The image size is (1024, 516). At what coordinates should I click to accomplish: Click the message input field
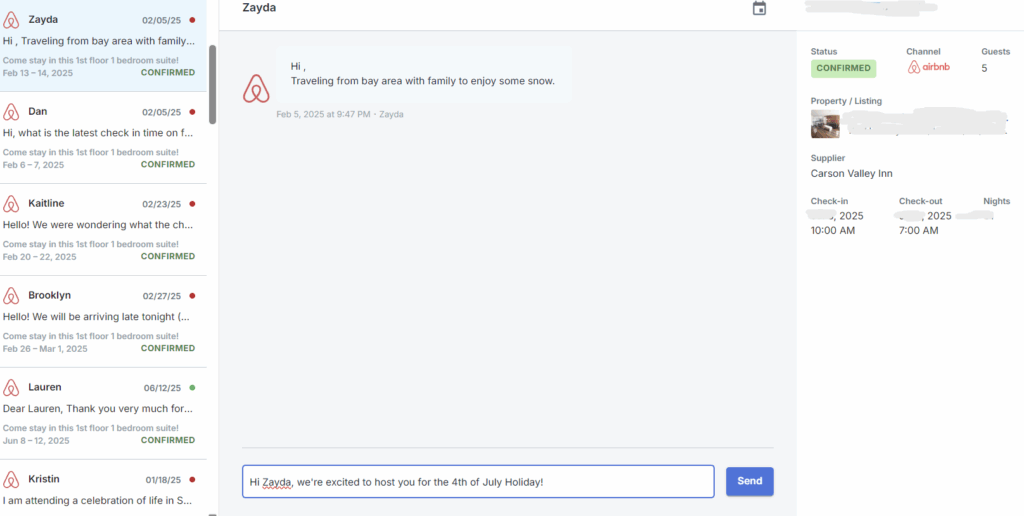478,482
